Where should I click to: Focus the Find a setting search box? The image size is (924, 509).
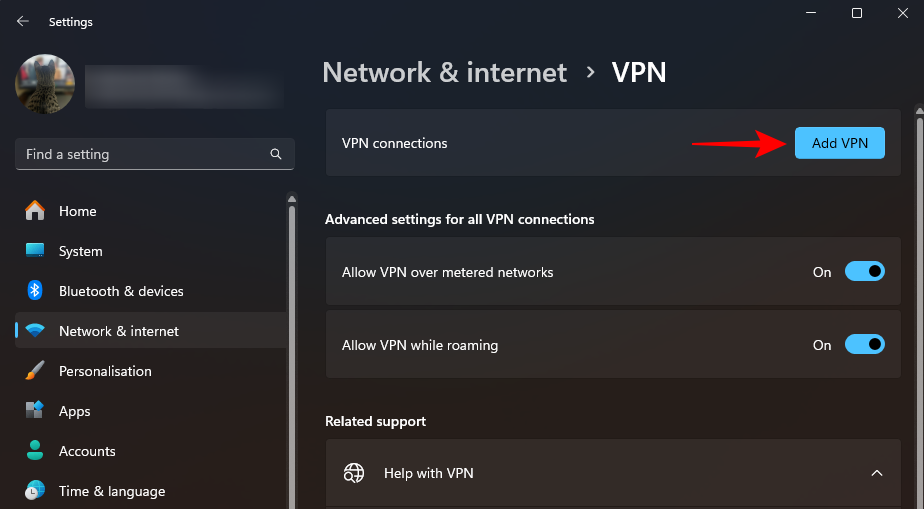tap(145, 155)
